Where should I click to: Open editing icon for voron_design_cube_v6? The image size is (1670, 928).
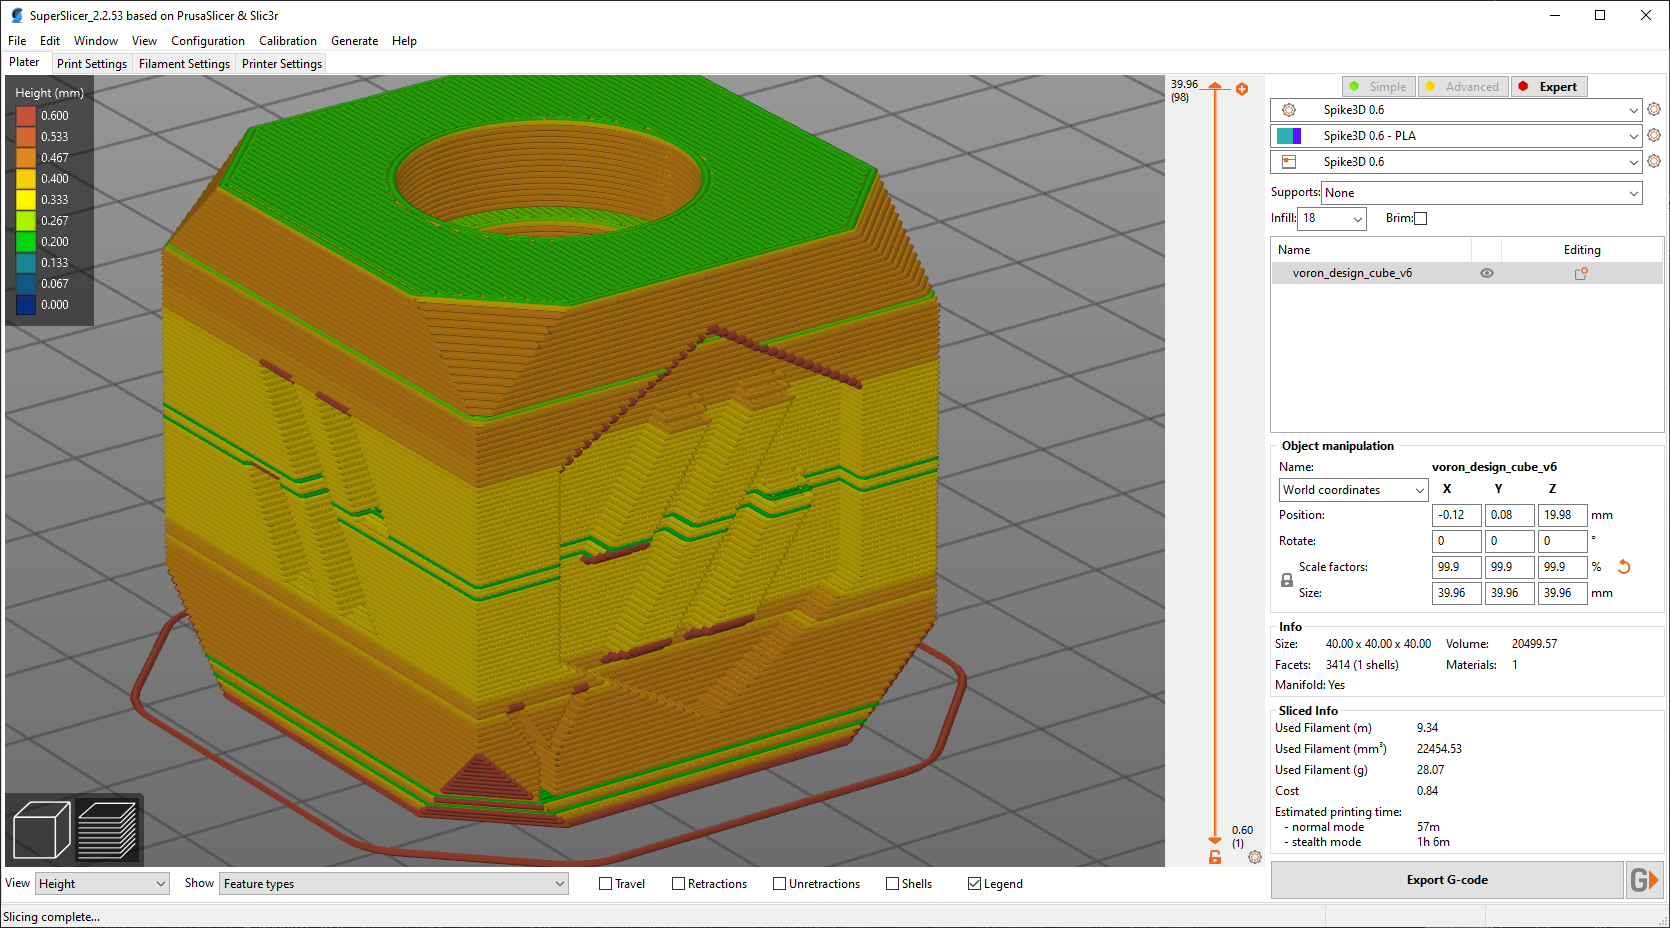1581,273
